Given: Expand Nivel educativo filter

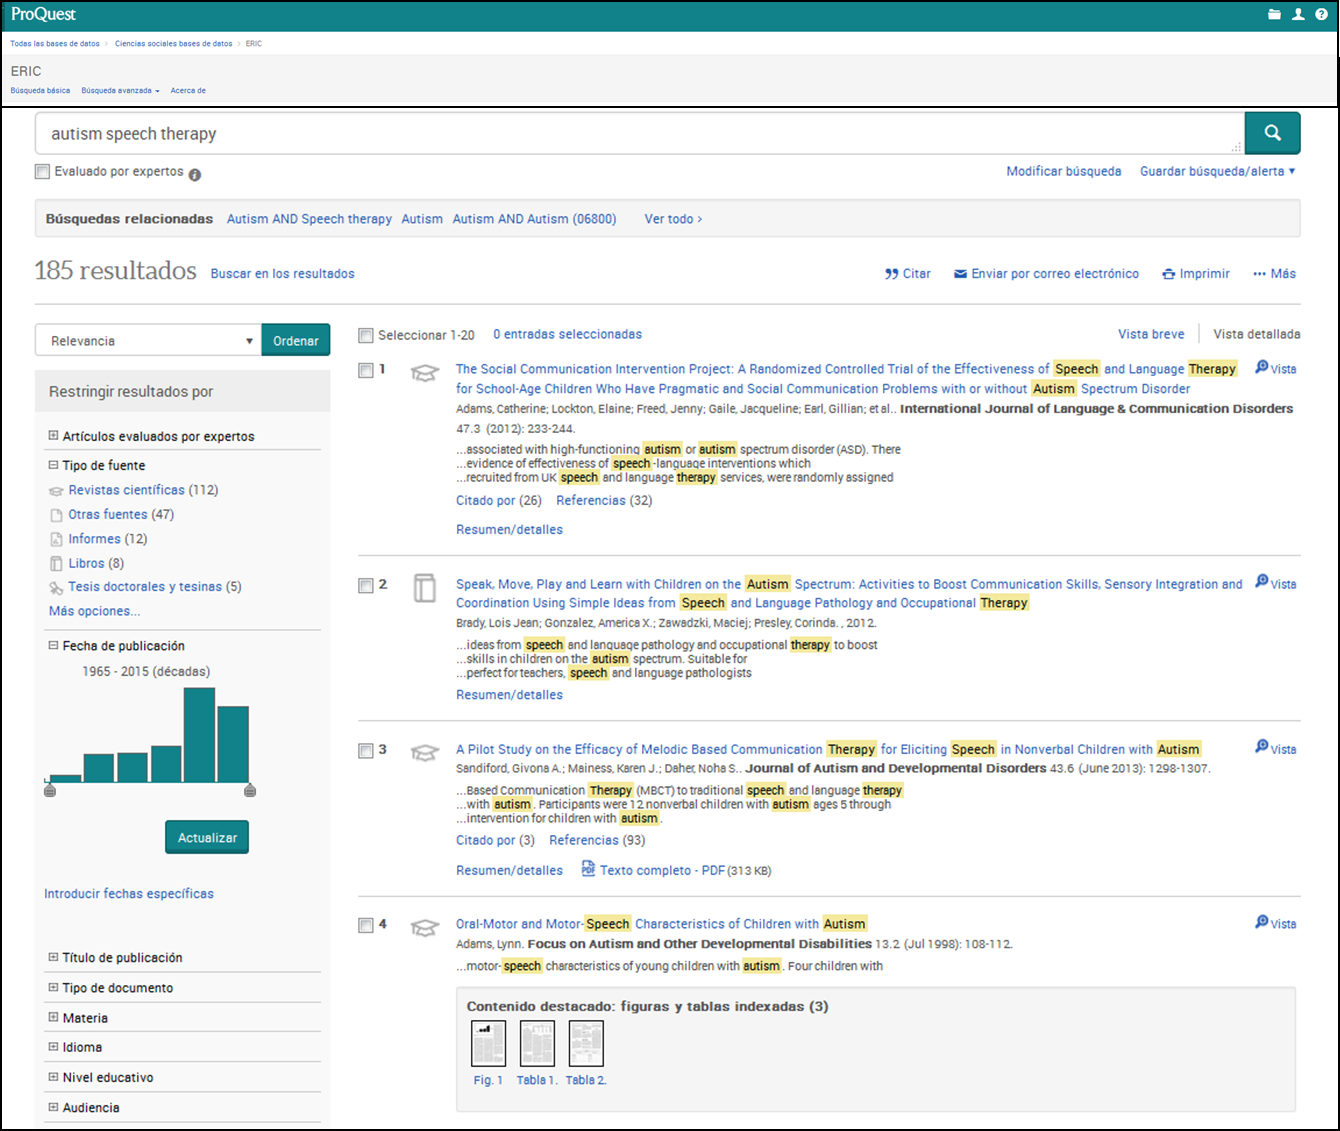Looking at the screenshot, I should click(x=53, y=1077).
